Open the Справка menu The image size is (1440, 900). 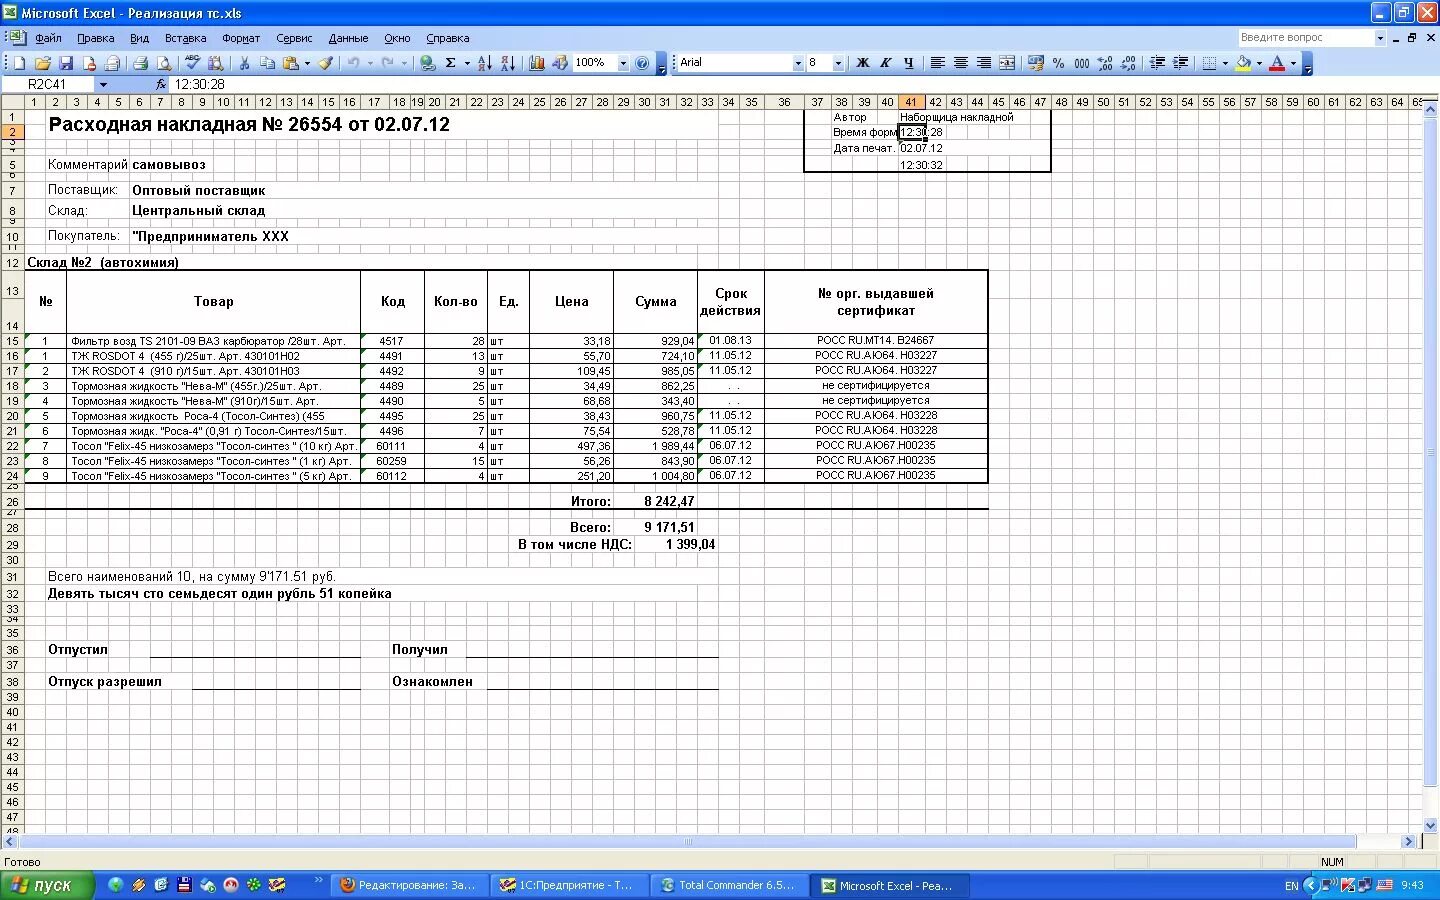pos(447,38)
